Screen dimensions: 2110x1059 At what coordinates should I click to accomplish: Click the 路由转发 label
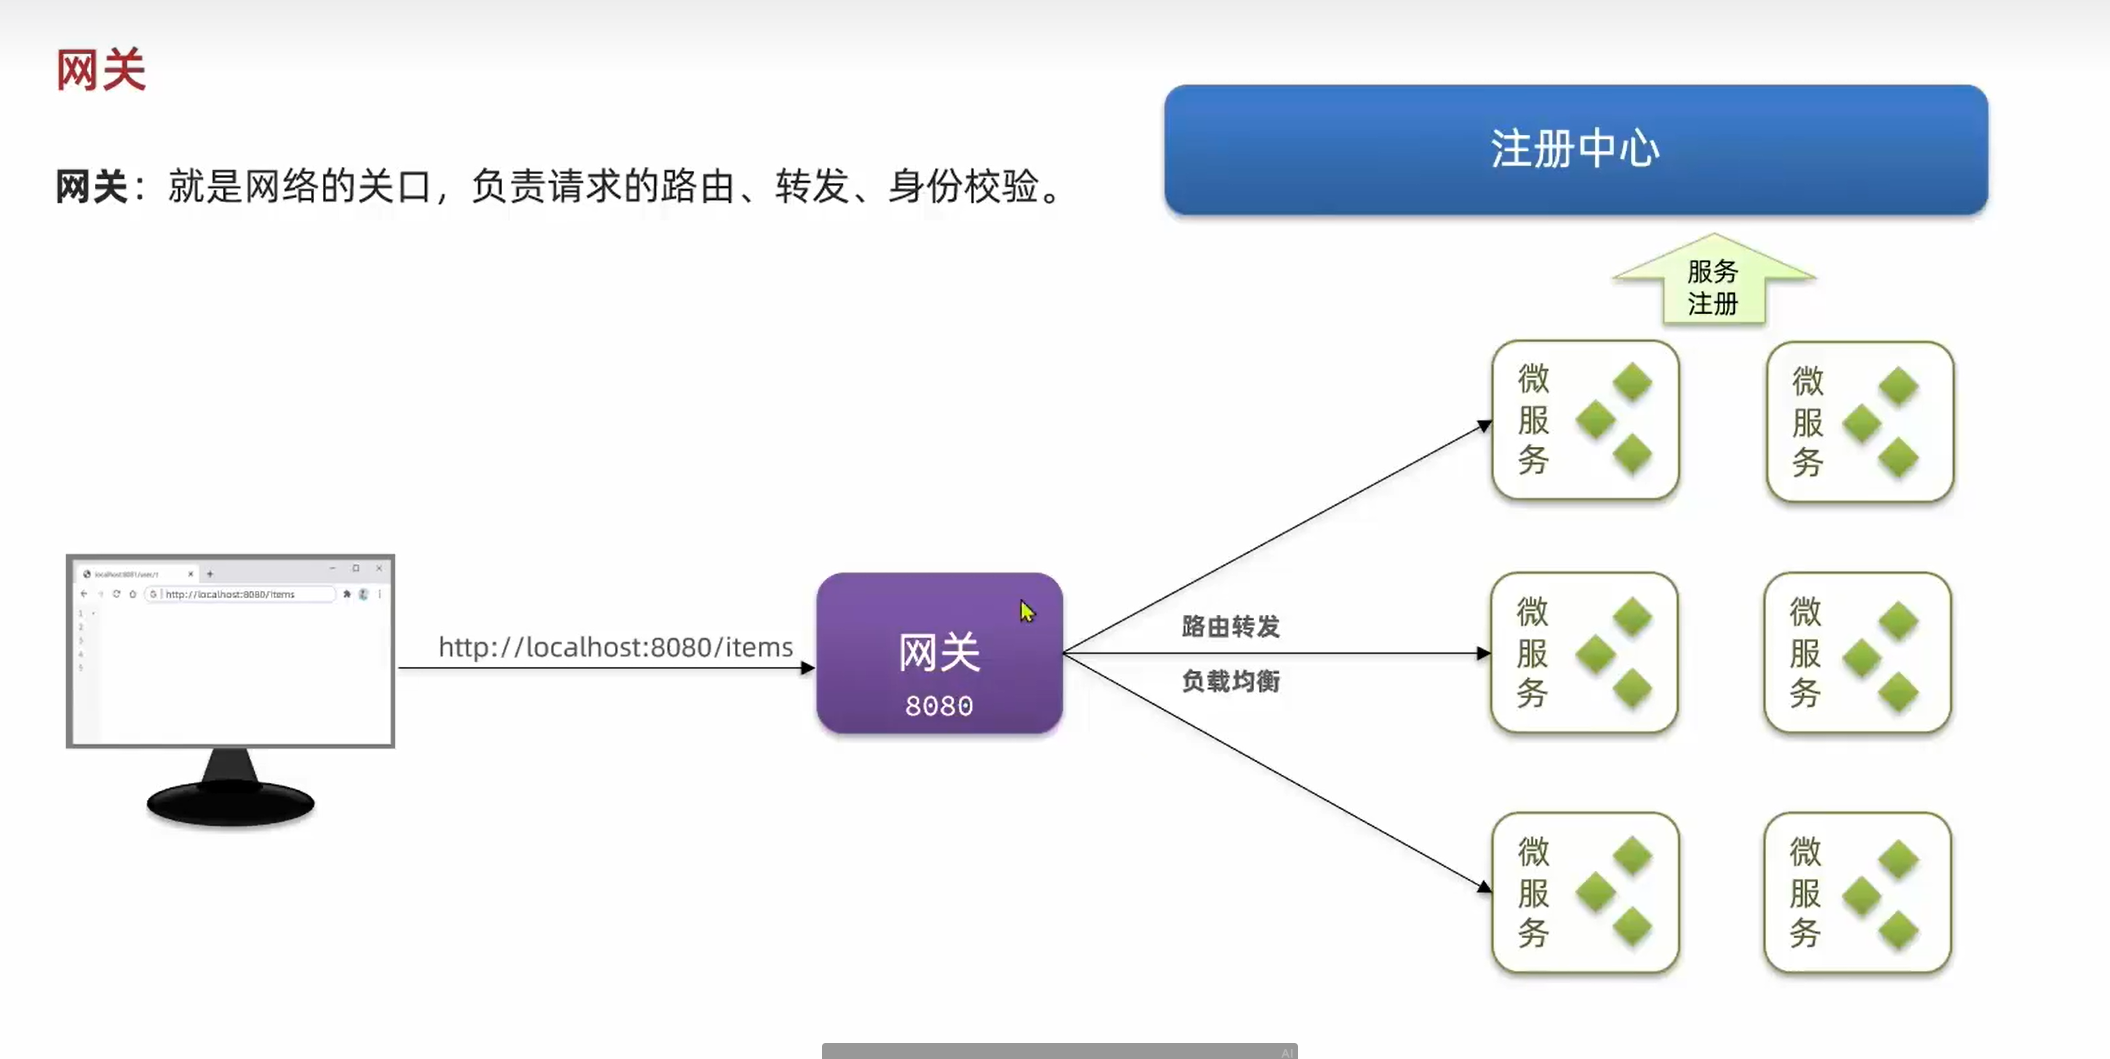point(1231,627)
